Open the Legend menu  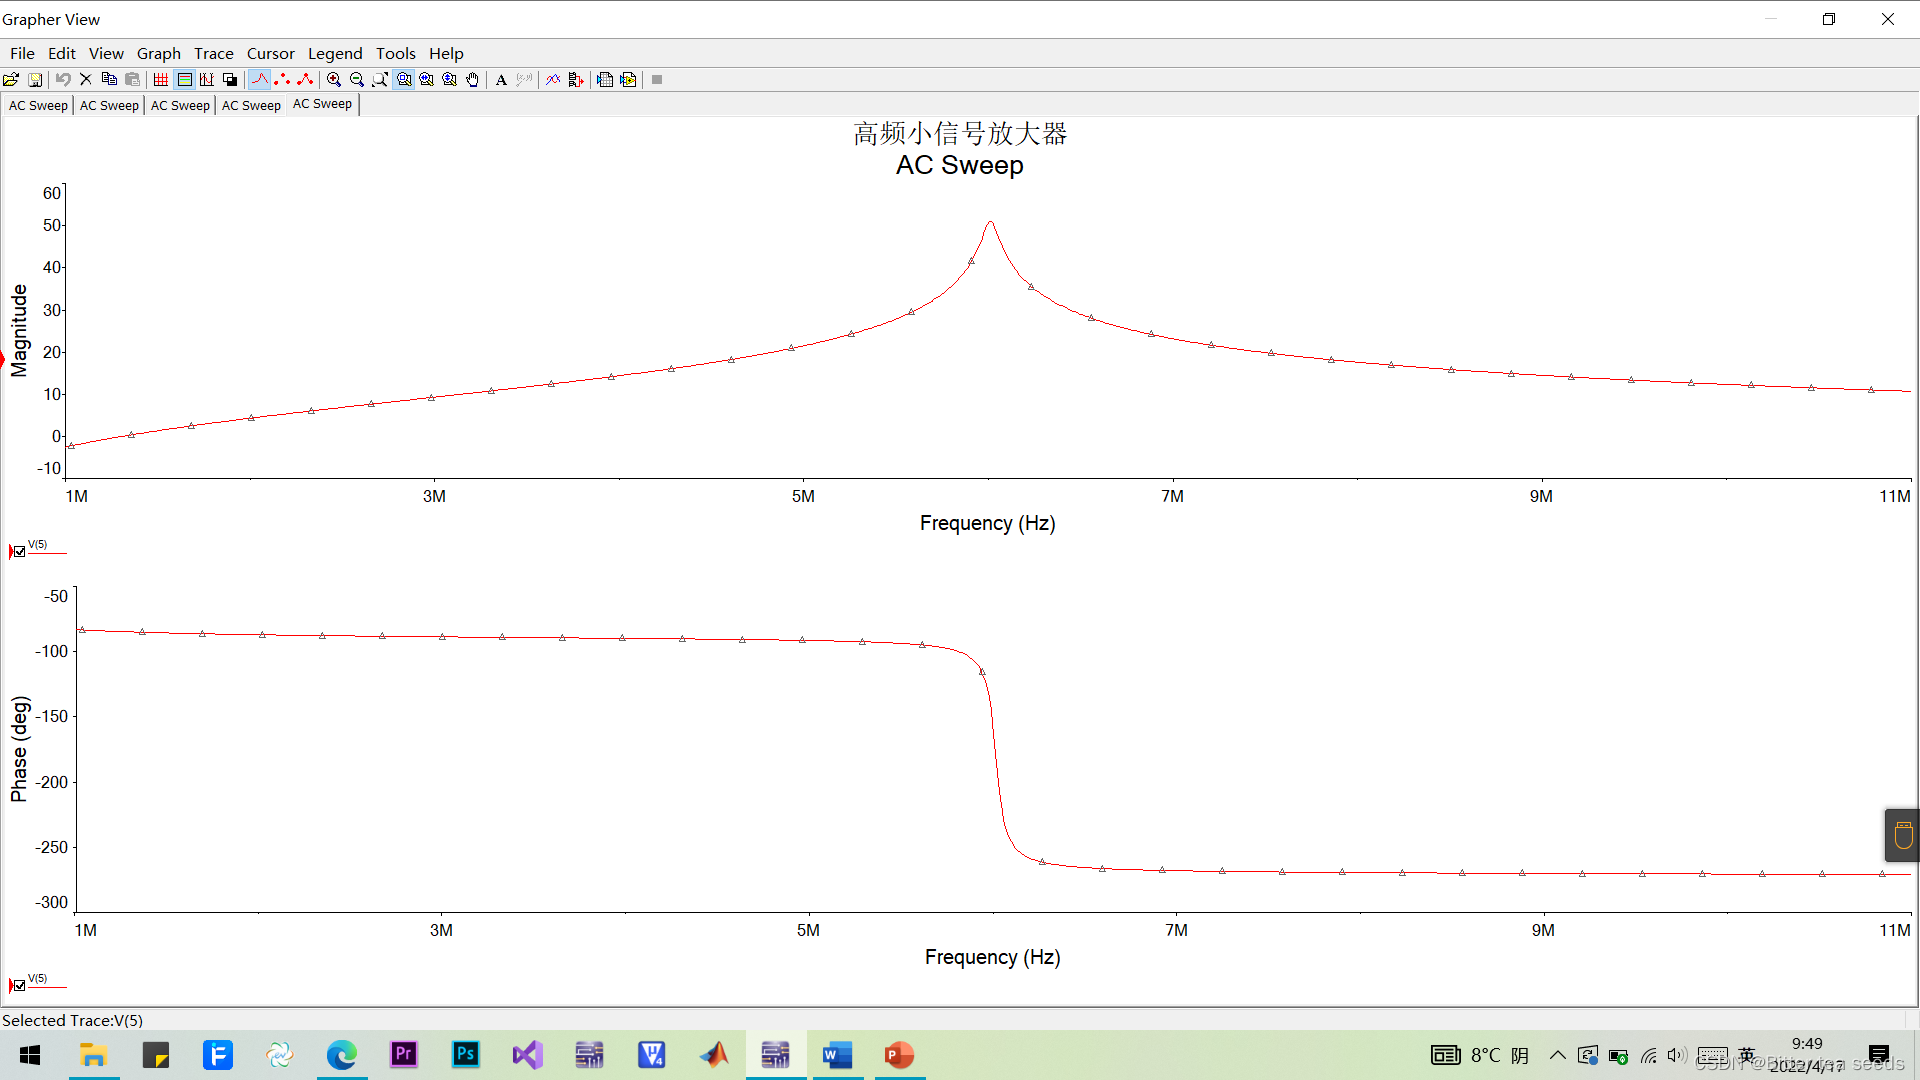click(x=334, y=54)
